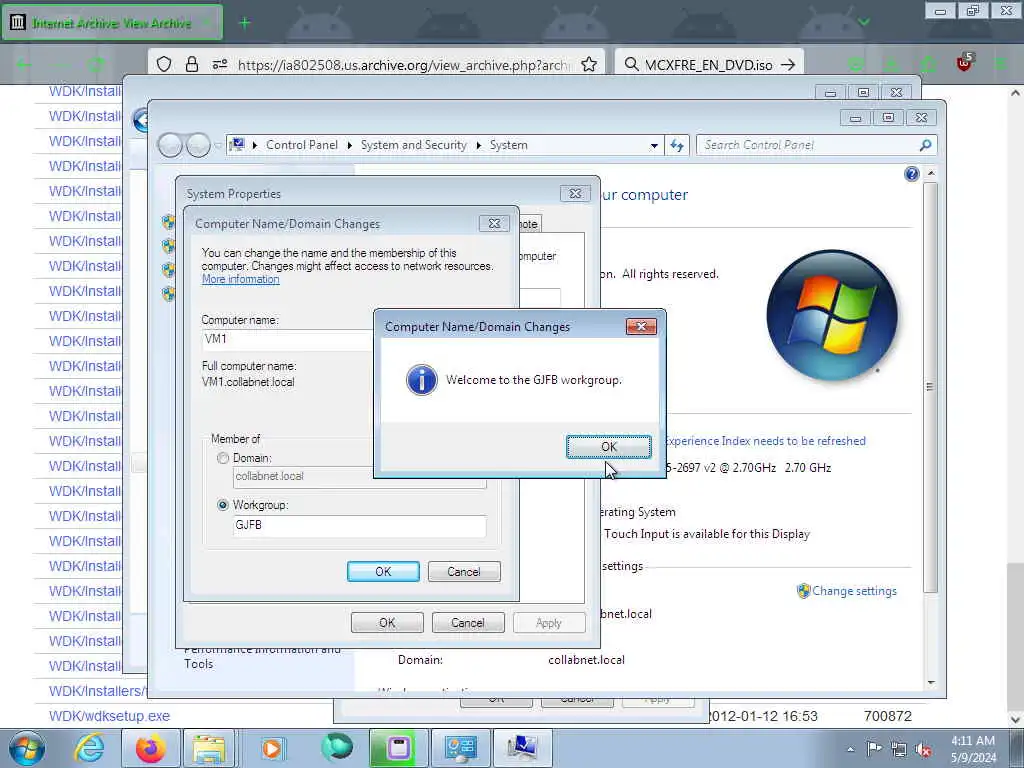Close the Computer Name/Domain Changes parent dialog
The image size is (1024, 768).
494,223
